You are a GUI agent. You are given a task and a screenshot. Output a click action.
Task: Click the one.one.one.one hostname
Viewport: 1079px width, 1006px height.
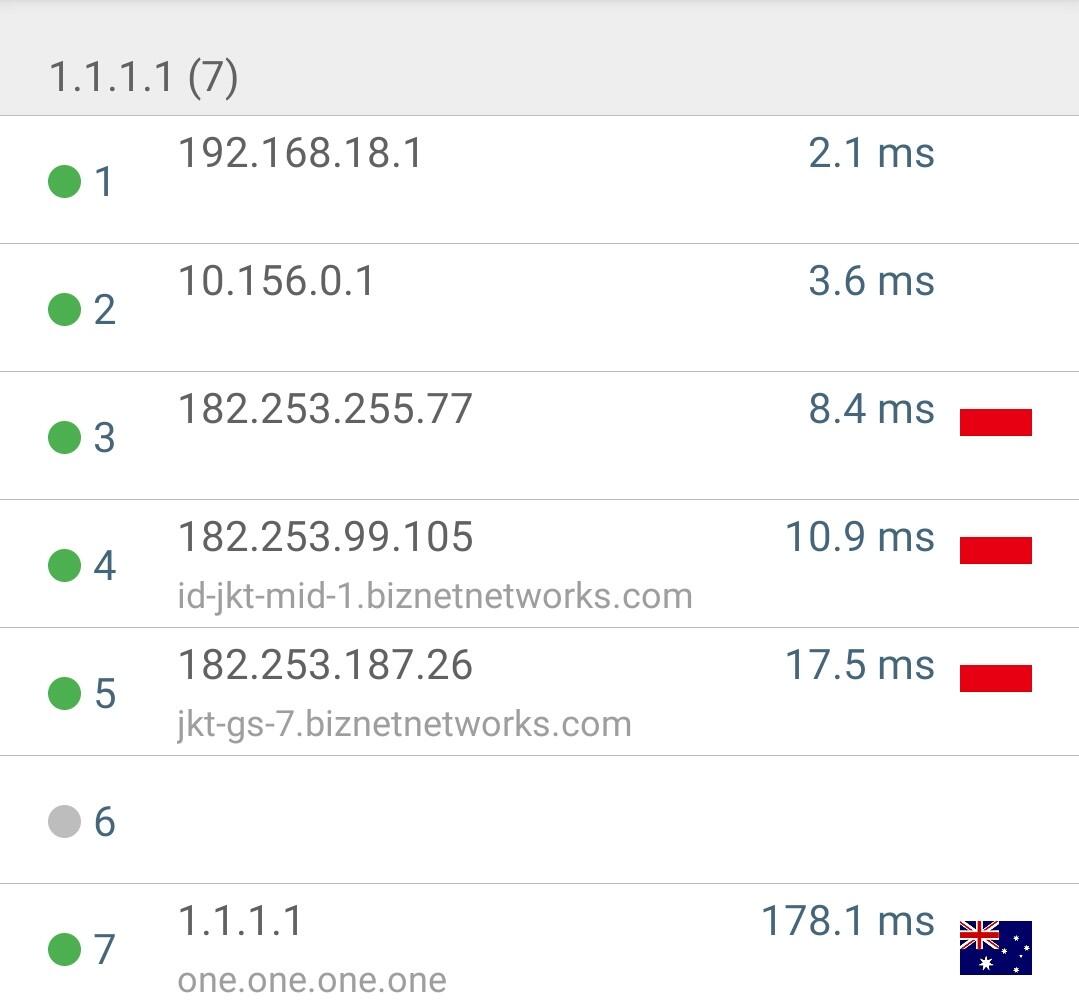(311, 980)
